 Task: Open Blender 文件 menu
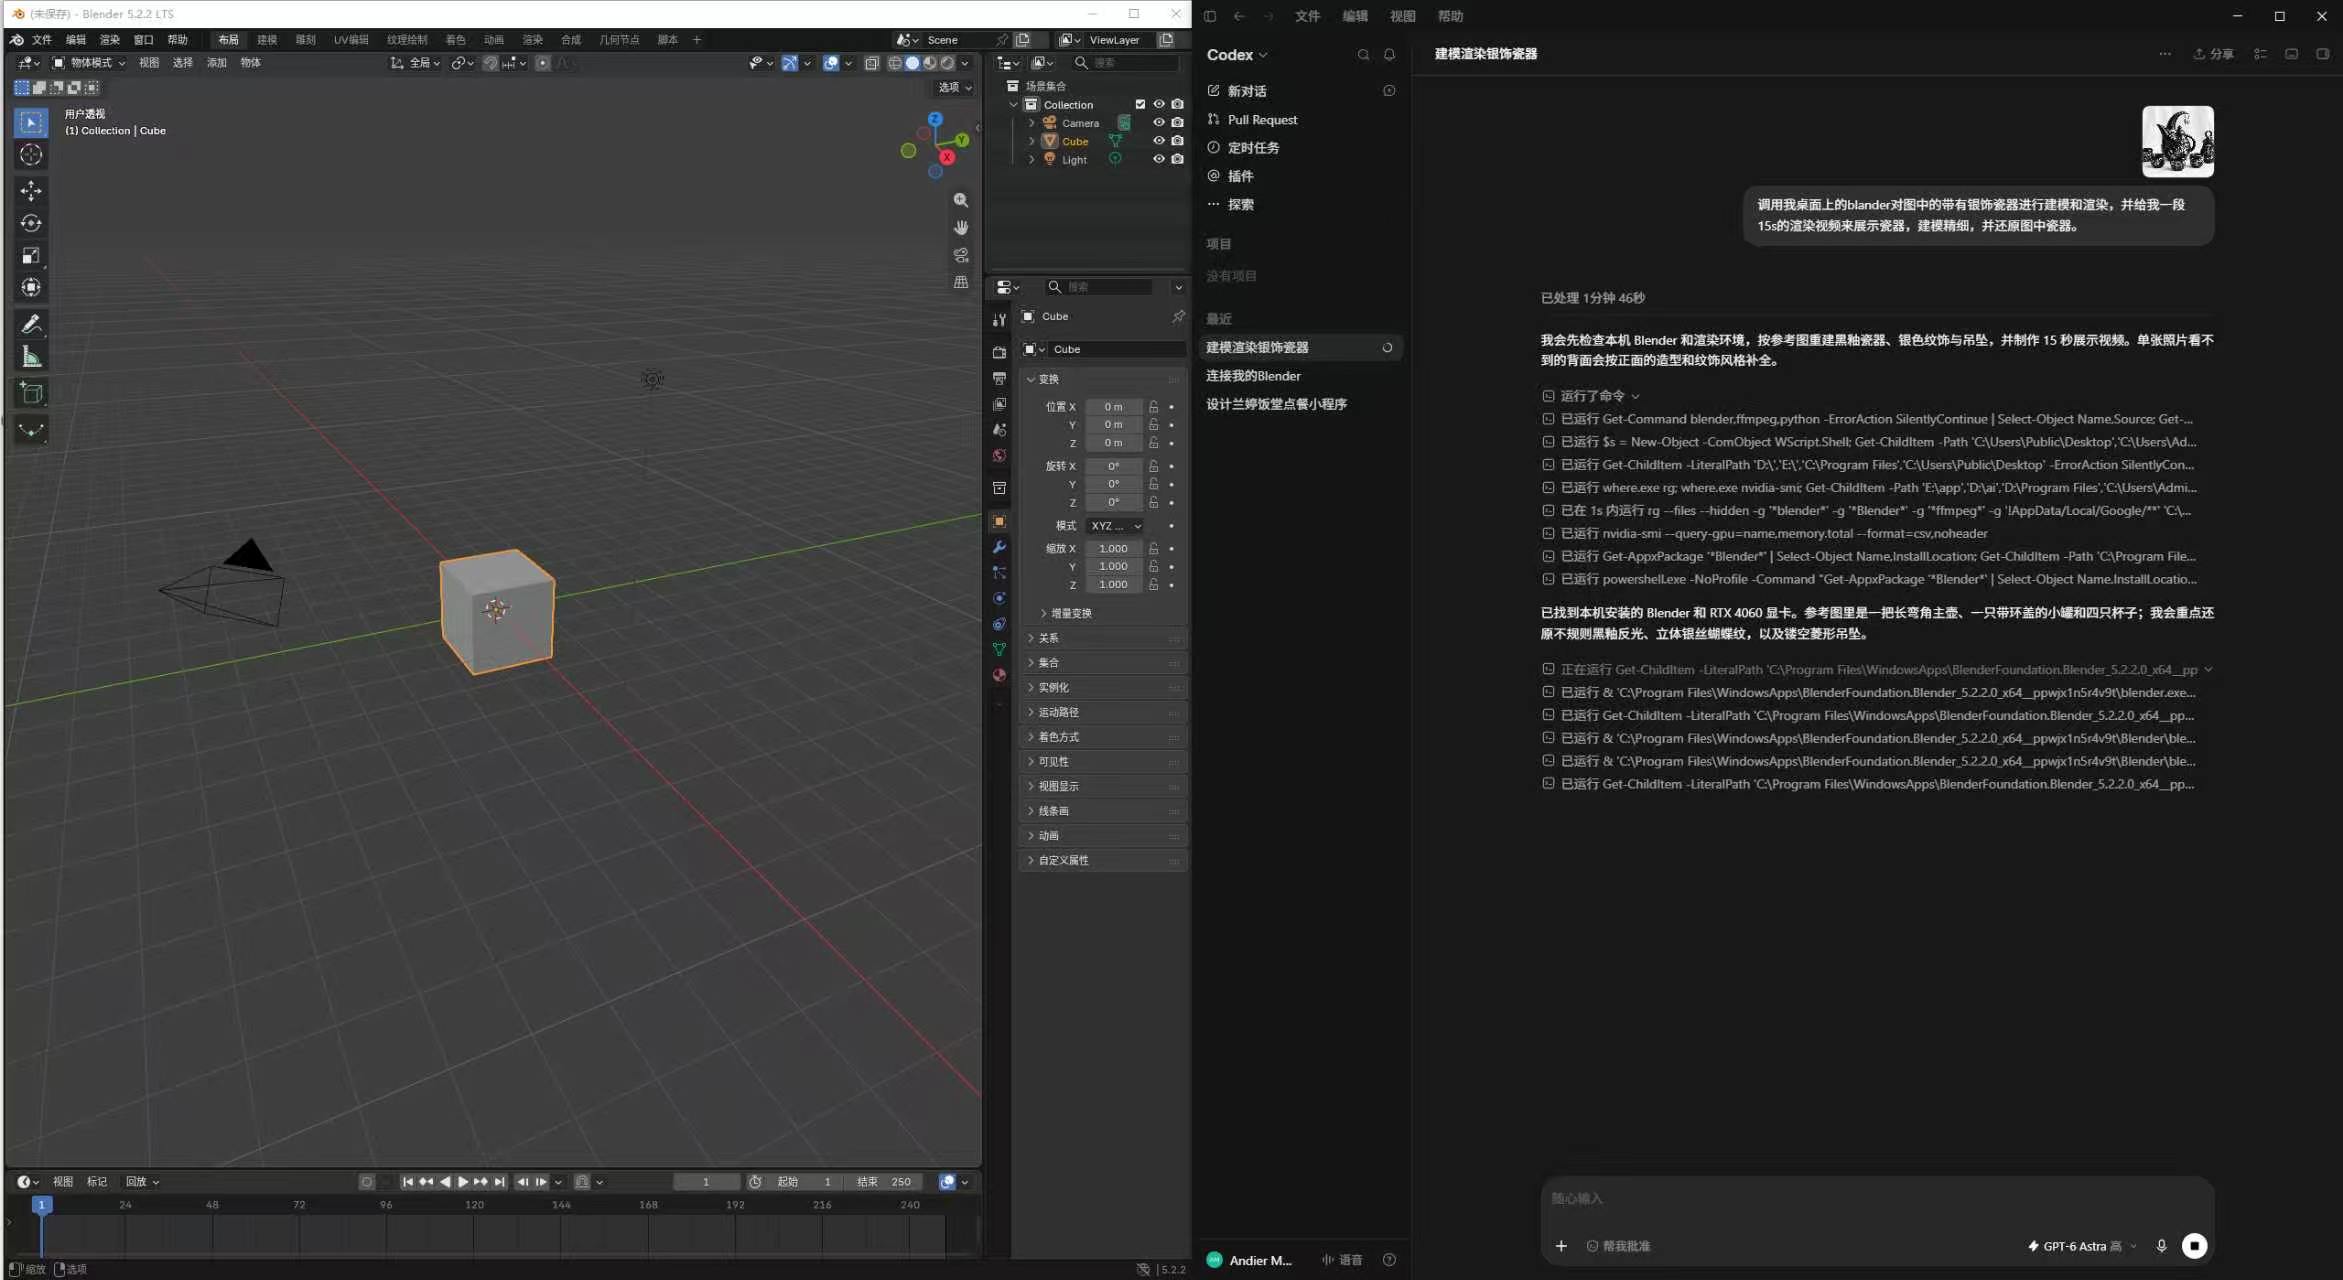[41, 40]
